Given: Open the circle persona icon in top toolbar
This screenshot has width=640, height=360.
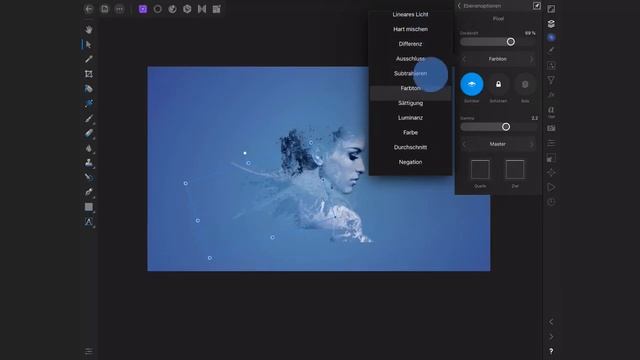Looking at the screenshot, I should point(158,9).
